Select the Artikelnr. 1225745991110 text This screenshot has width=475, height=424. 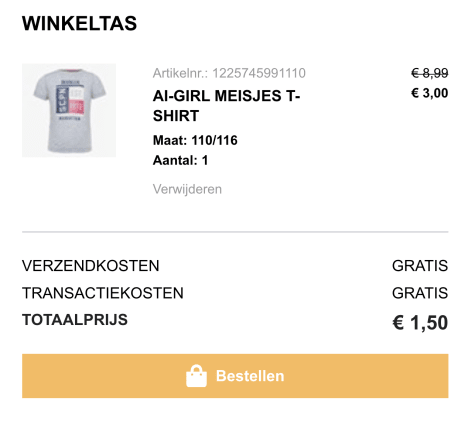click(x=229, y=73)
